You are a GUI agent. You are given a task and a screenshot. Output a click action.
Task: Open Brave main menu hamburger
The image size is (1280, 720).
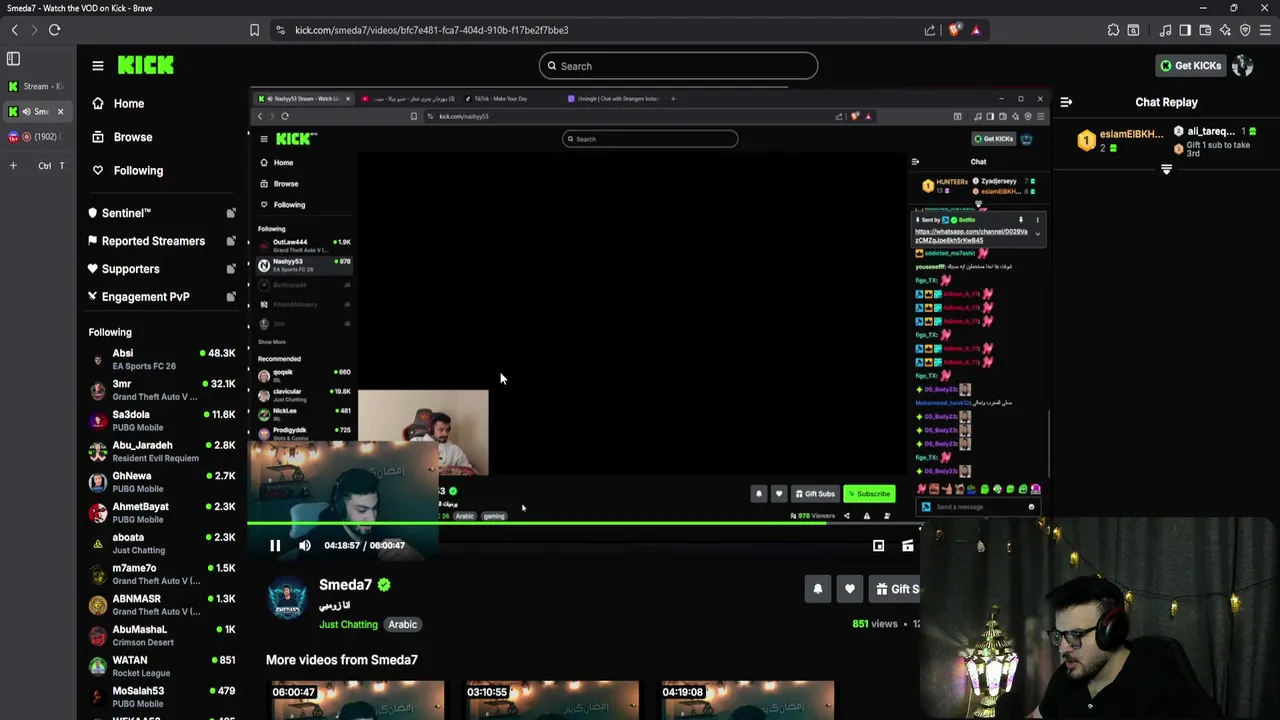[1266, 30]
